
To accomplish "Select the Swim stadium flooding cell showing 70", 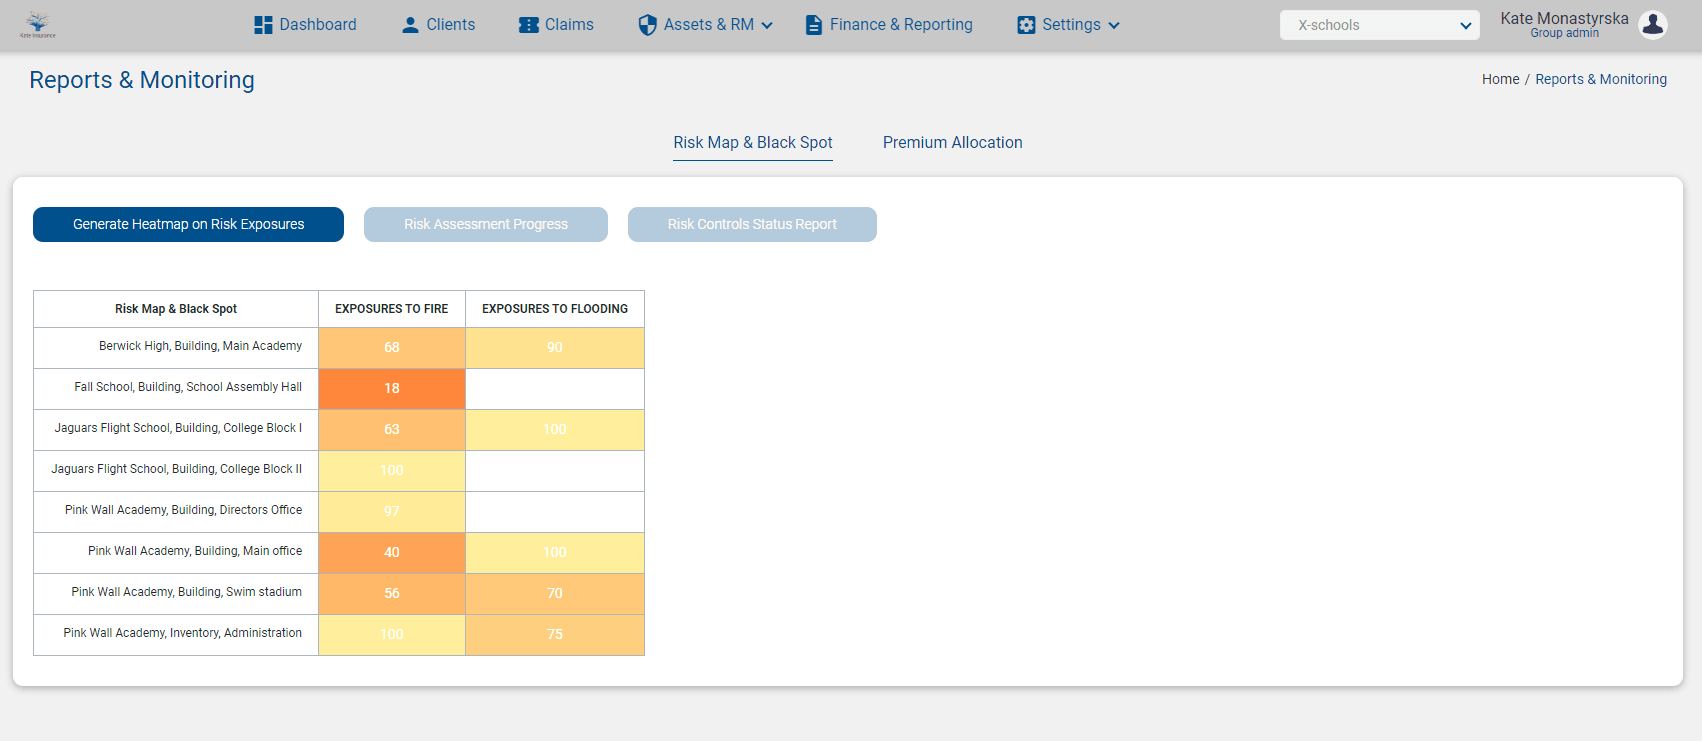I will [555, 594].
